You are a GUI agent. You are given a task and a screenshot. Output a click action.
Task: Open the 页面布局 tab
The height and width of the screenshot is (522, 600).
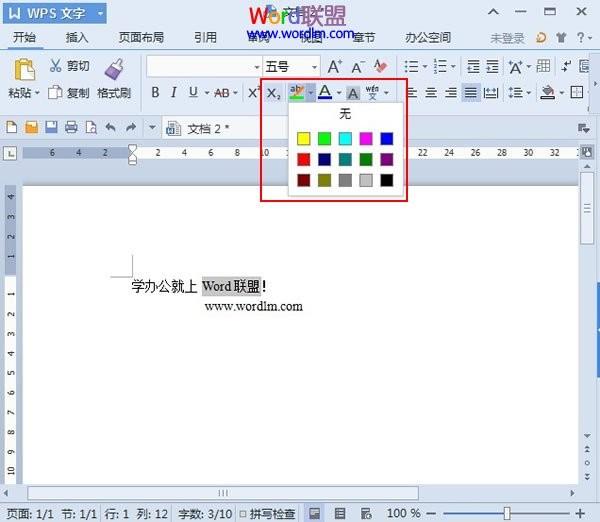[141, 38]
